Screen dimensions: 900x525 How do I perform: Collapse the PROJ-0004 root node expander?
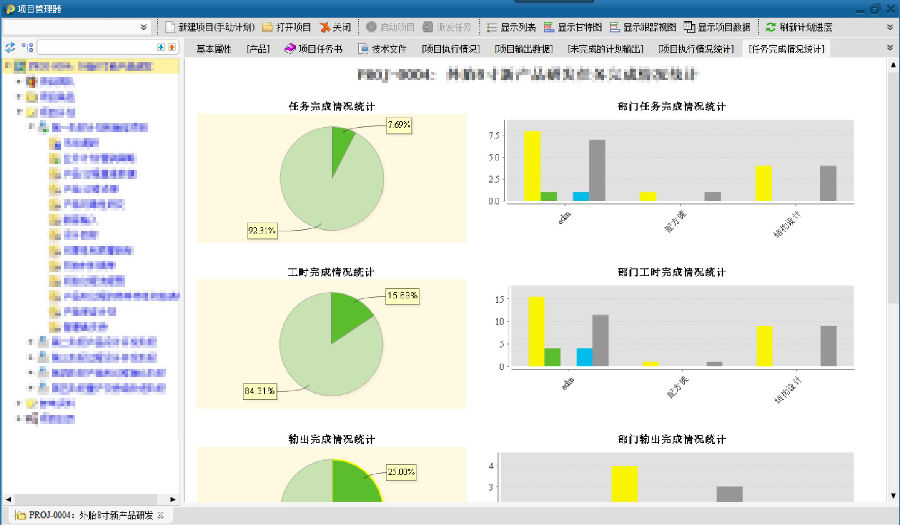(7, 65)
